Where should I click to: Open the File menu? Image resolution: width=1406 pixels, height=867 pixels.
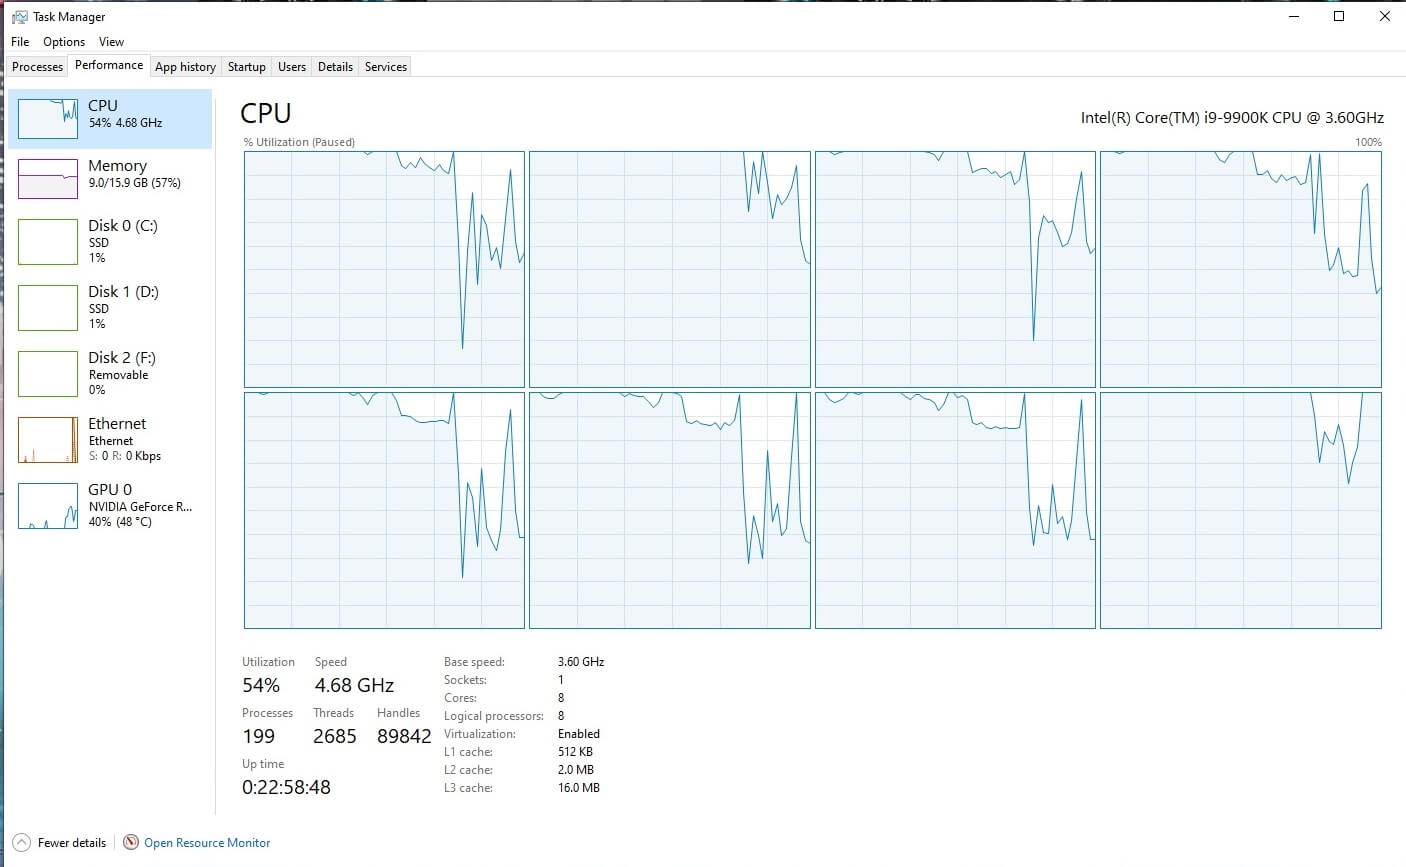tap(20, 42)
